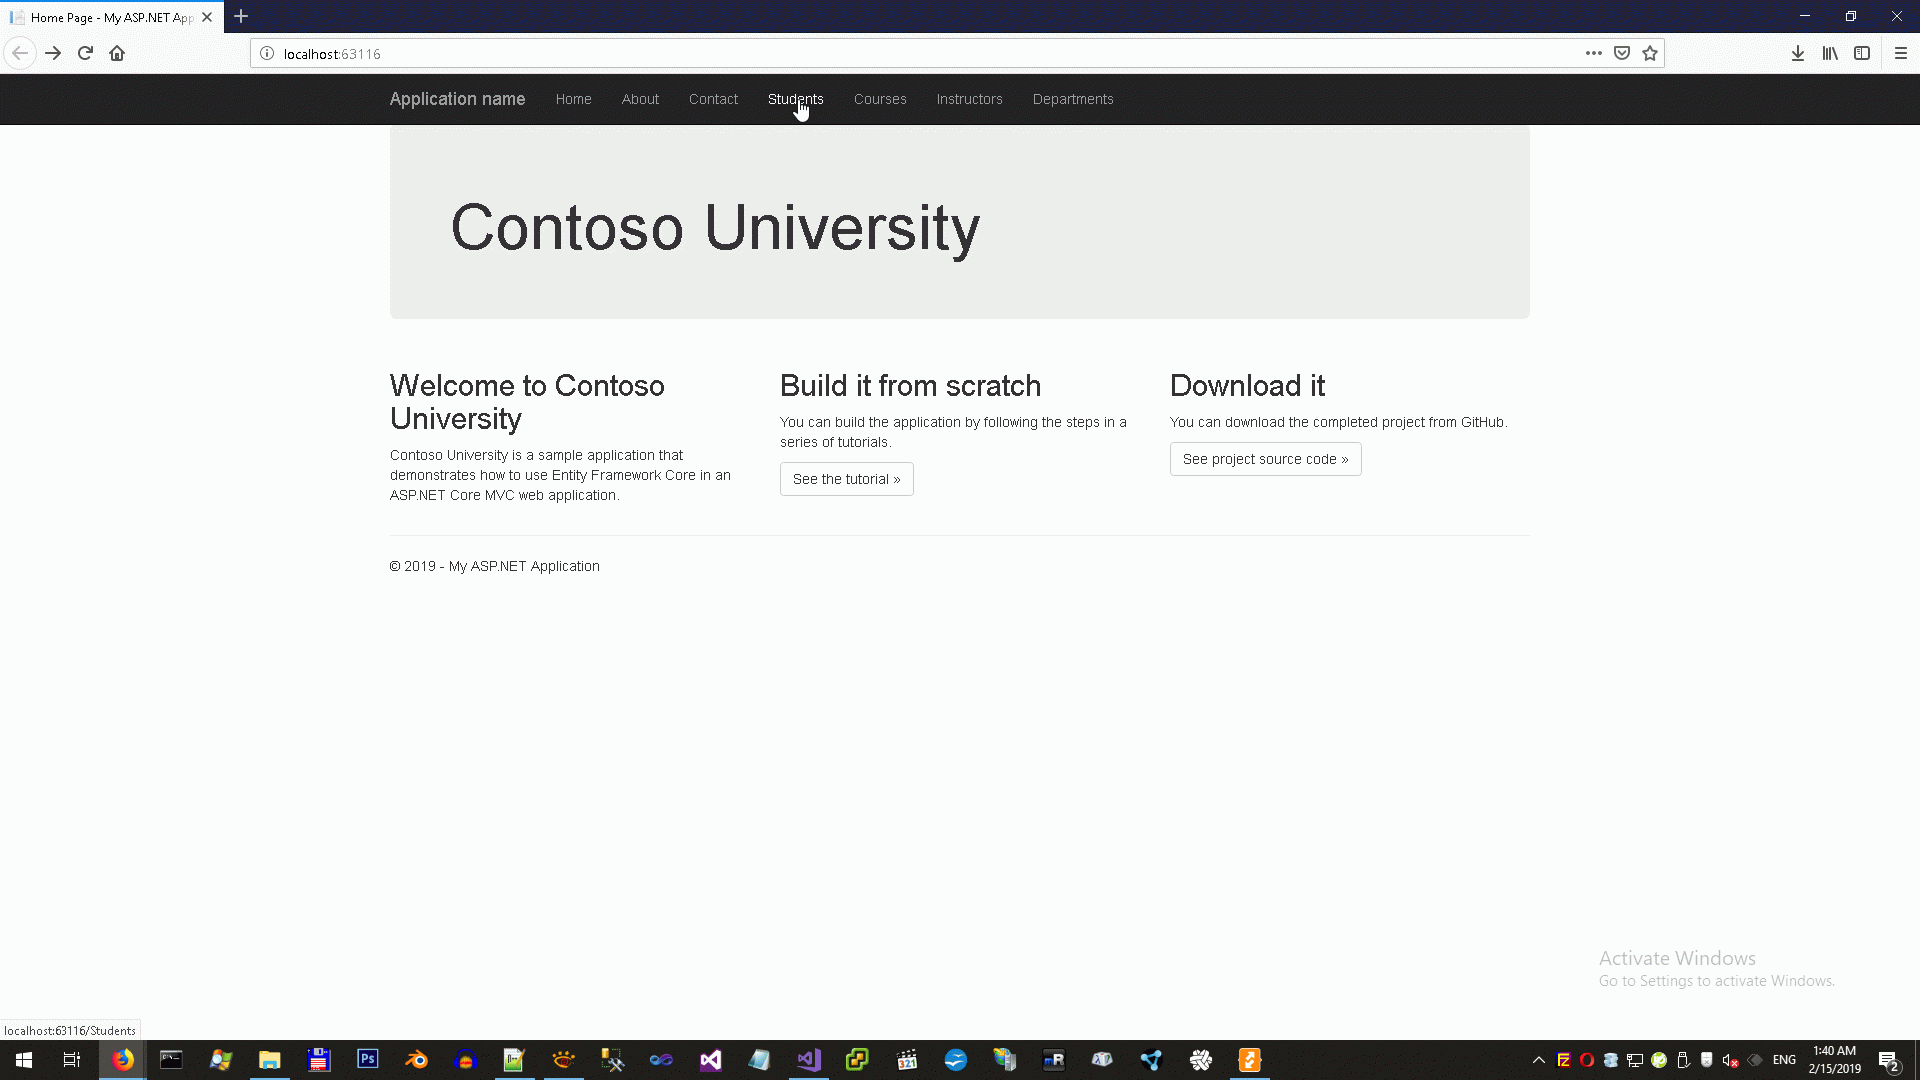Go to Departments page

1073,99
